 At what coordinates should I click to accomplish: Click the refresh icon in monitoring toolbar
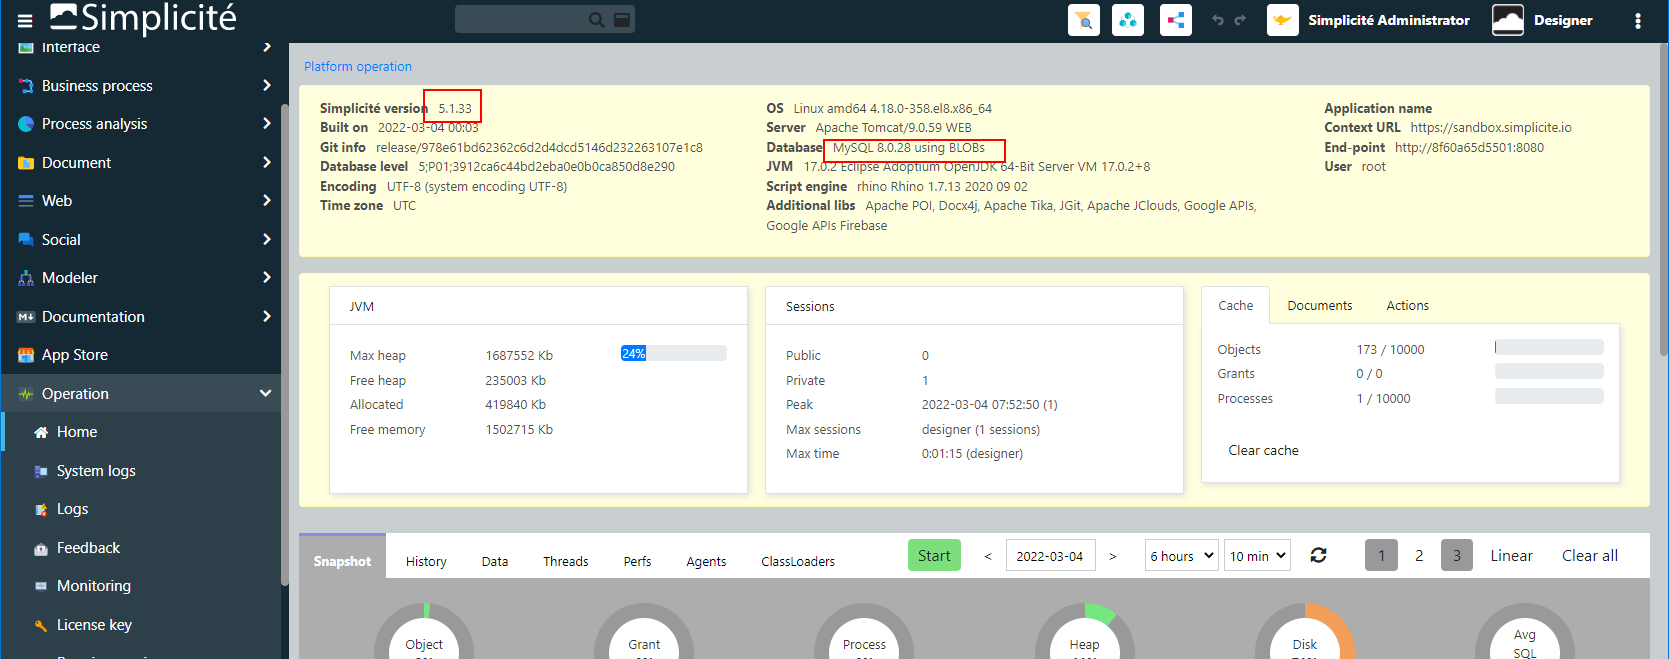1319,555
